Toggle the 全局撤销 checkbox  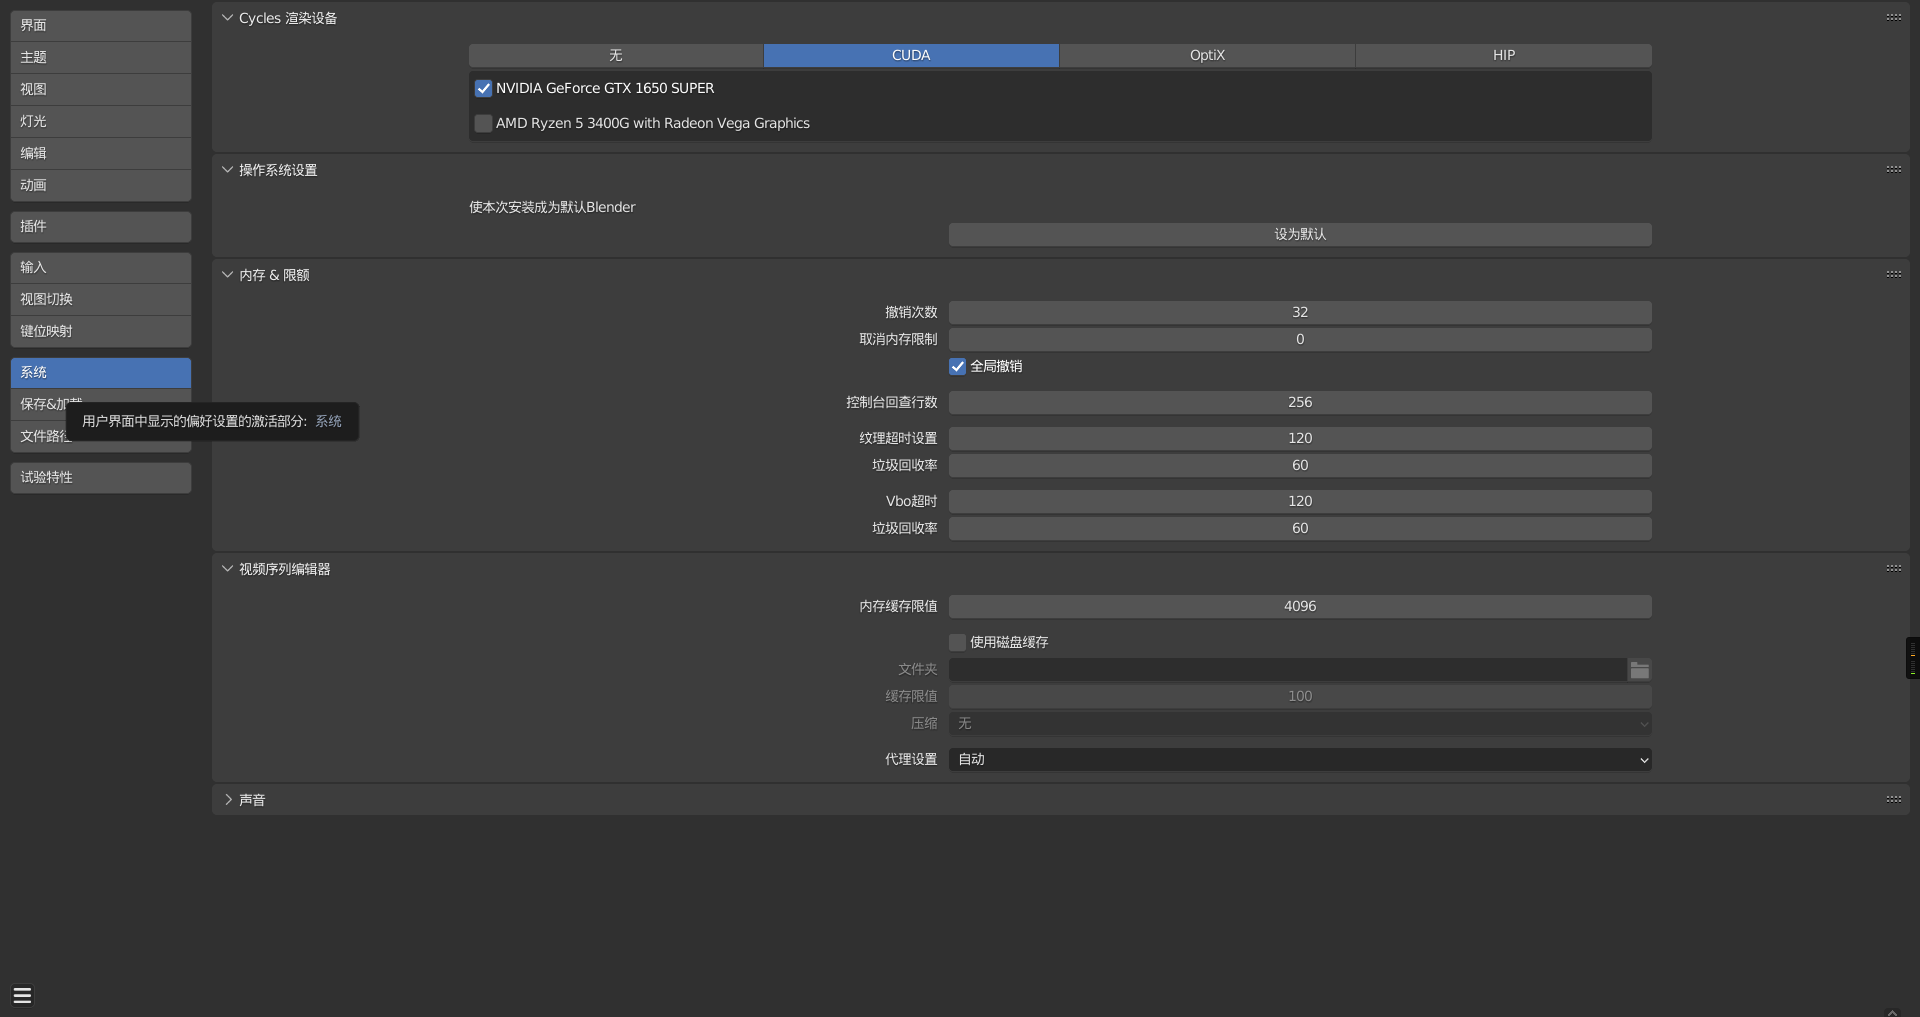pos(957,366)
